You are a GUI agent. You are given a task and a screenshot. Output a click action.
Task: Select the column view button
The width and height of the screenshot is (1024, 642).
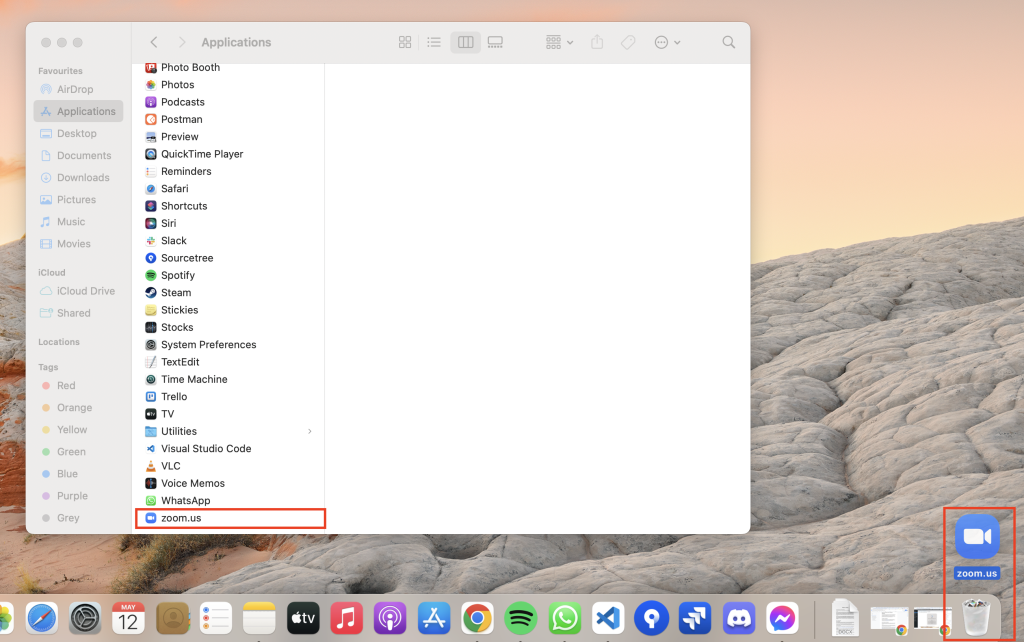(x=466, y=42)
